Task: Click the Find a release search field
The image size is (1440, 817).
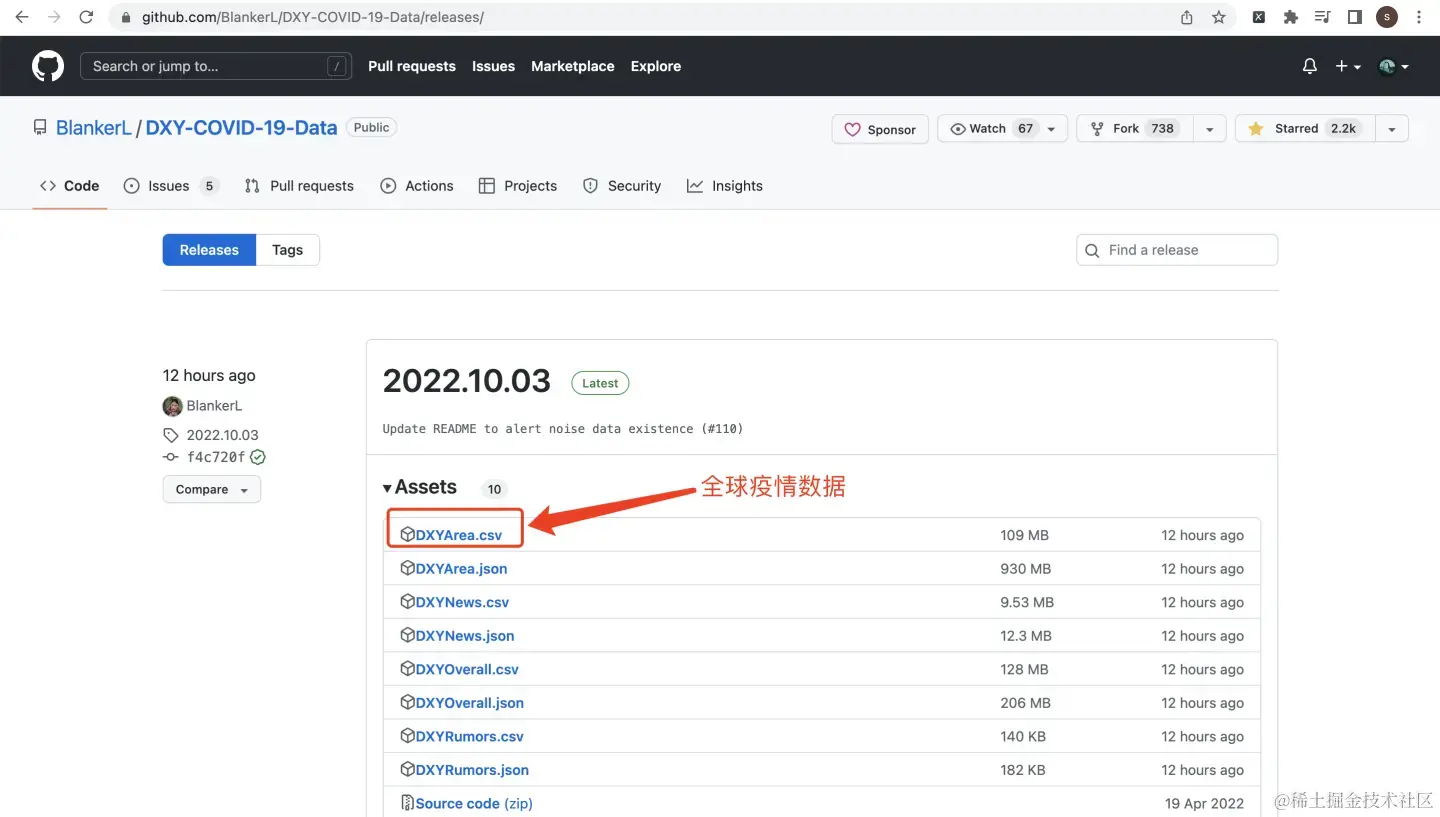Action: (x=1176, y=249)
